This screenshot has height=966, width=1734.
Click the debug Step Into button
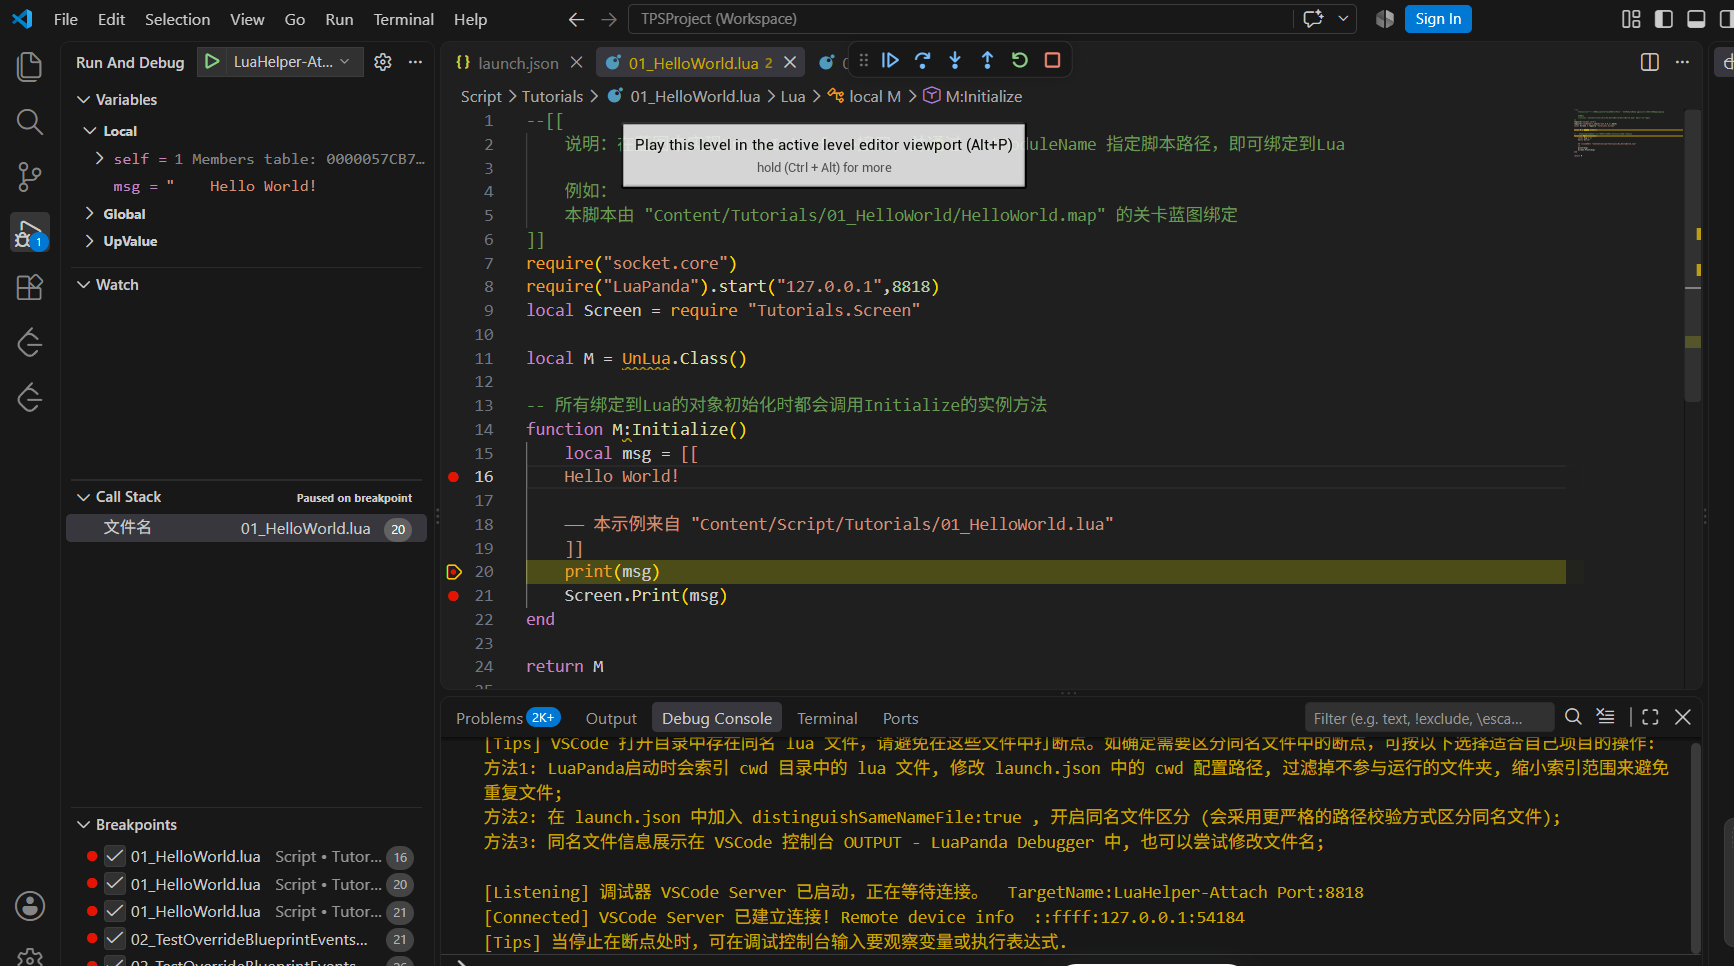(955, 60)
